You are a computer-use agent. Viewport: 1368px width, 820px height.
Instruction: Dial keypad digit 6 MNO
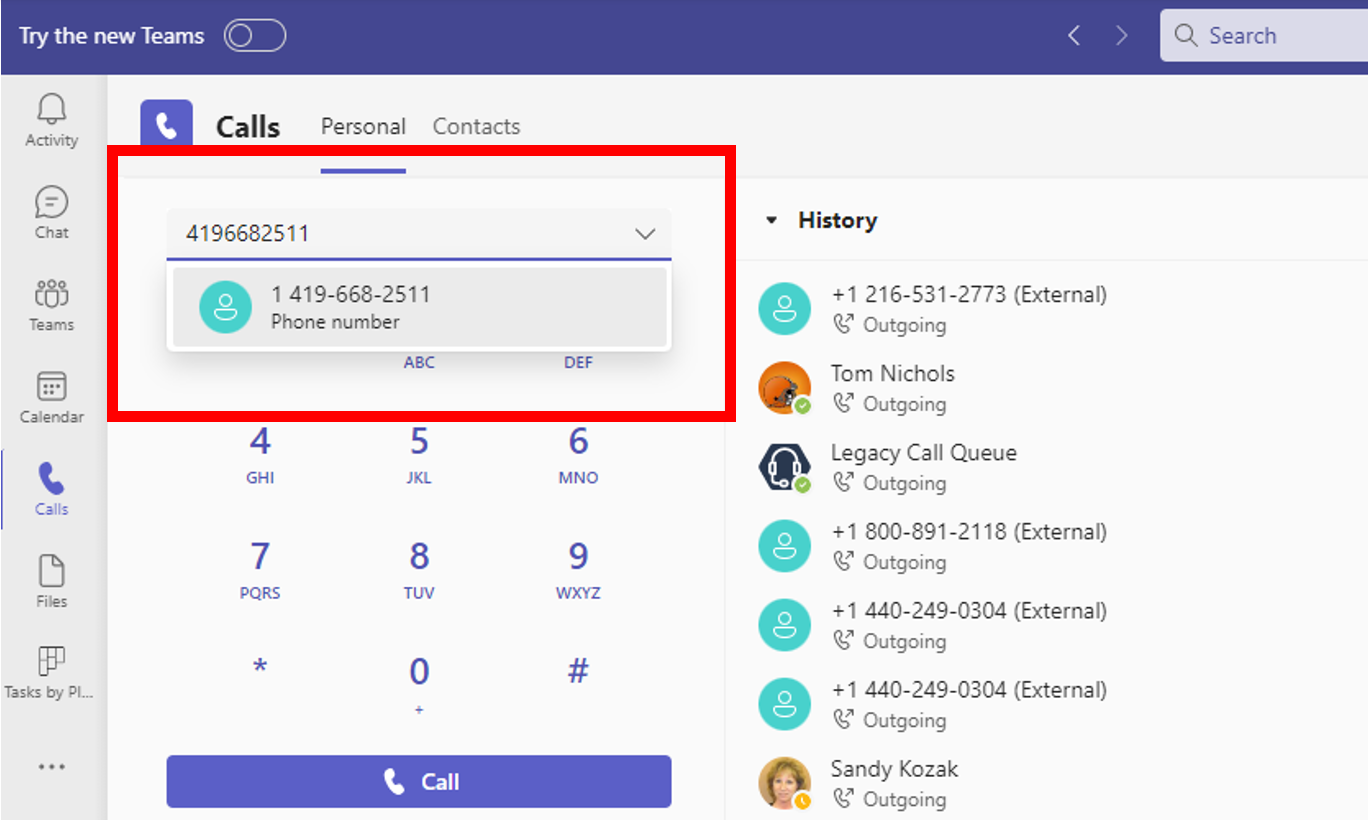click(578, 455)
